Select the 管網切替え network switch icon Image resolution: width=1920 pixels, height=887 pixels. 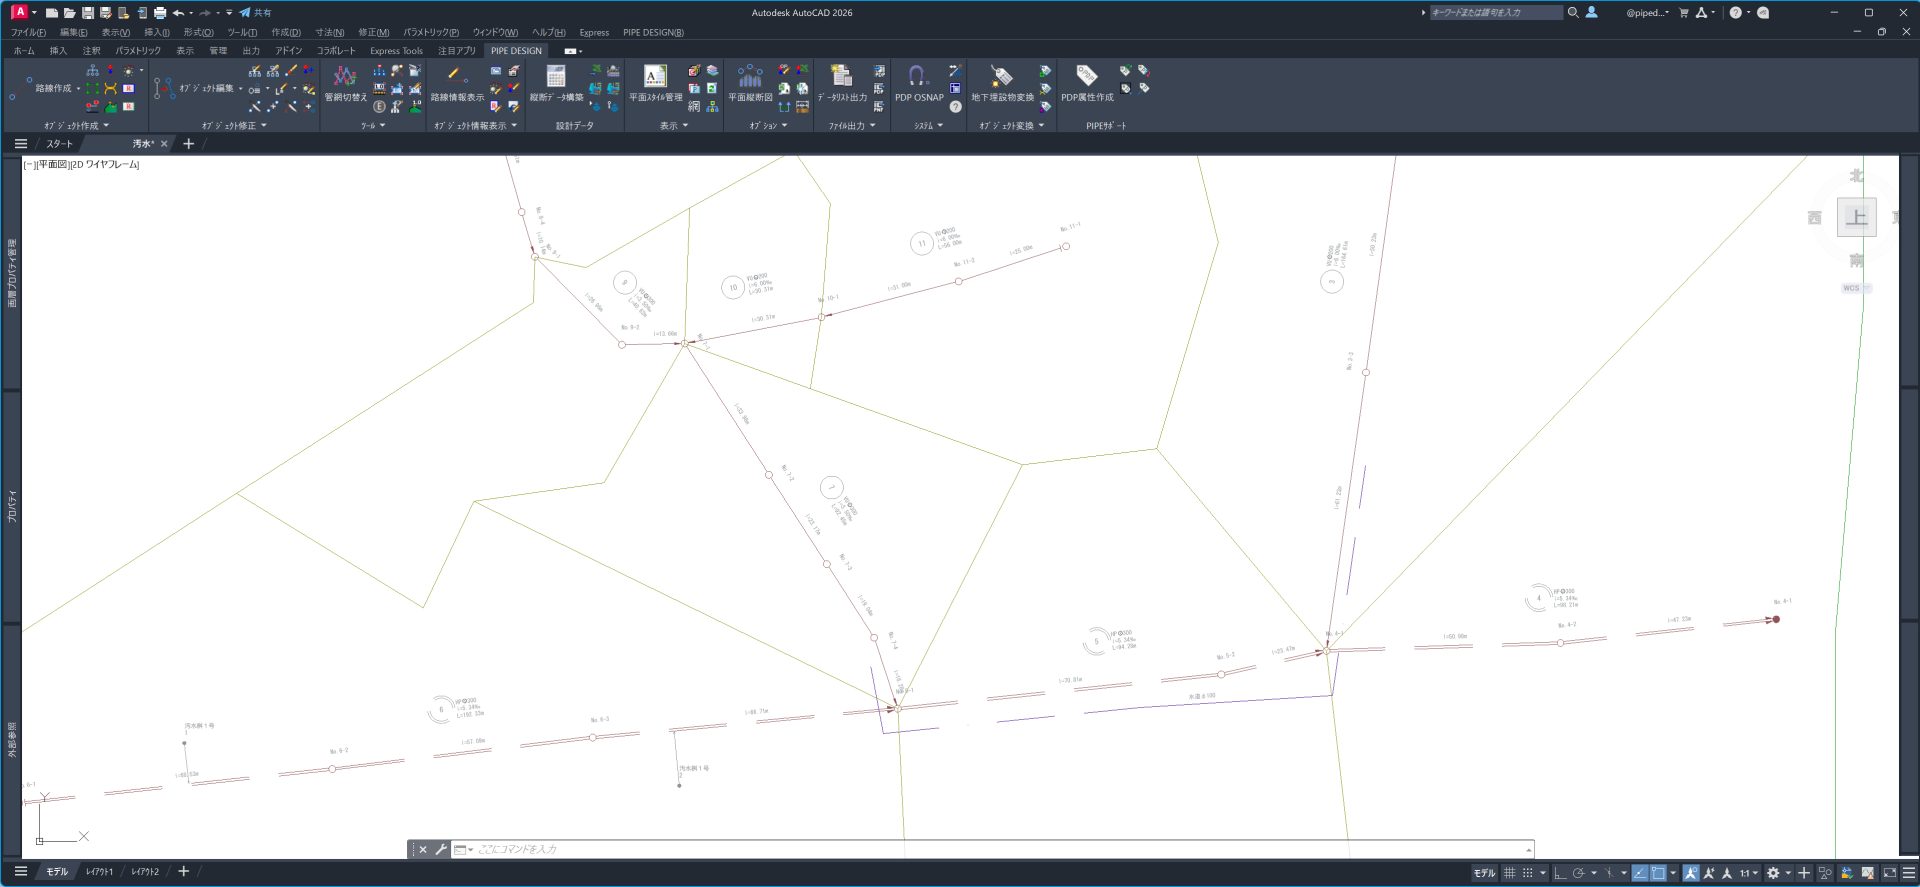(x=345, y=79)
